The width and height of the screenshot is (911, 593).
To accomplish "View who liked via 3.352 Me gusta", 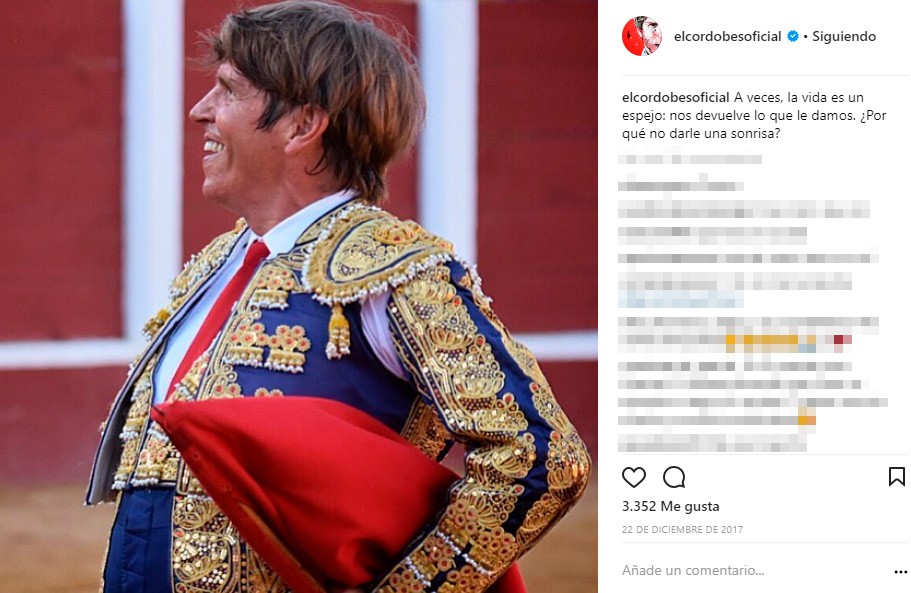I will [x=670, y=506].
